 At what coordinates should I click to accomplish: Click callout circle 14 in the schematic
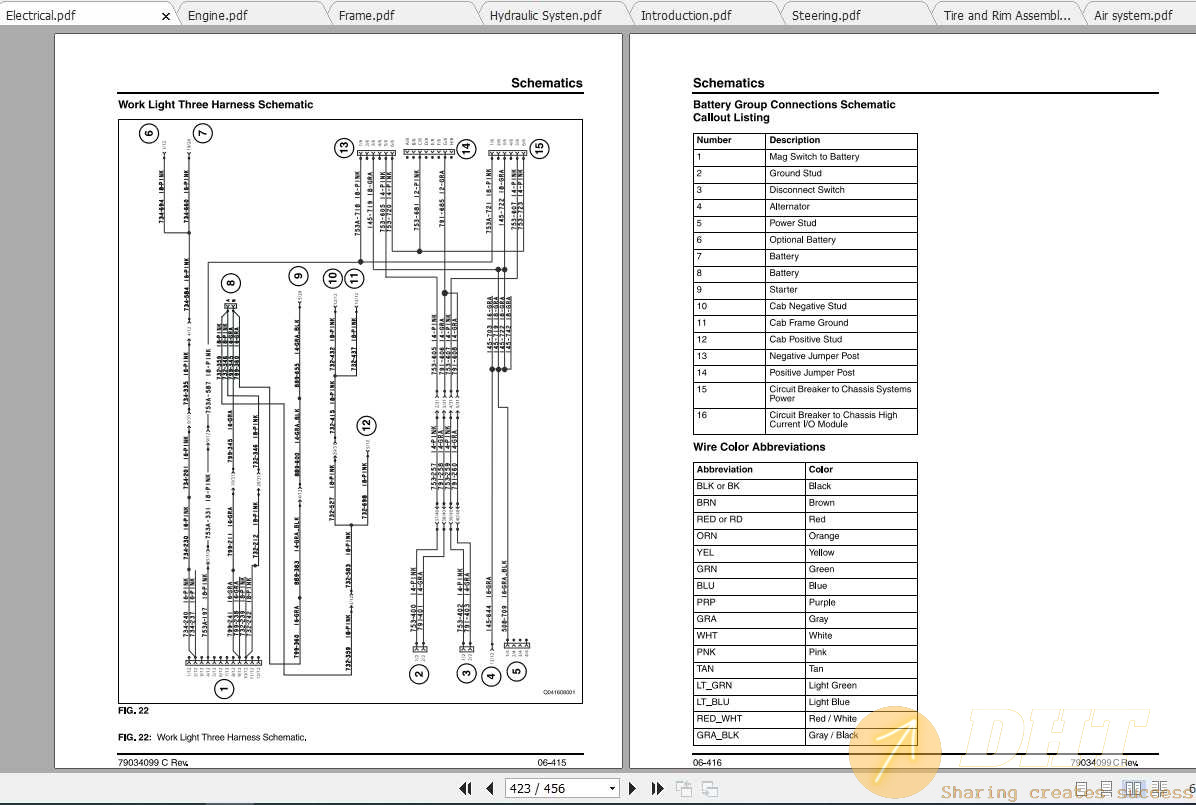[466, 148]
